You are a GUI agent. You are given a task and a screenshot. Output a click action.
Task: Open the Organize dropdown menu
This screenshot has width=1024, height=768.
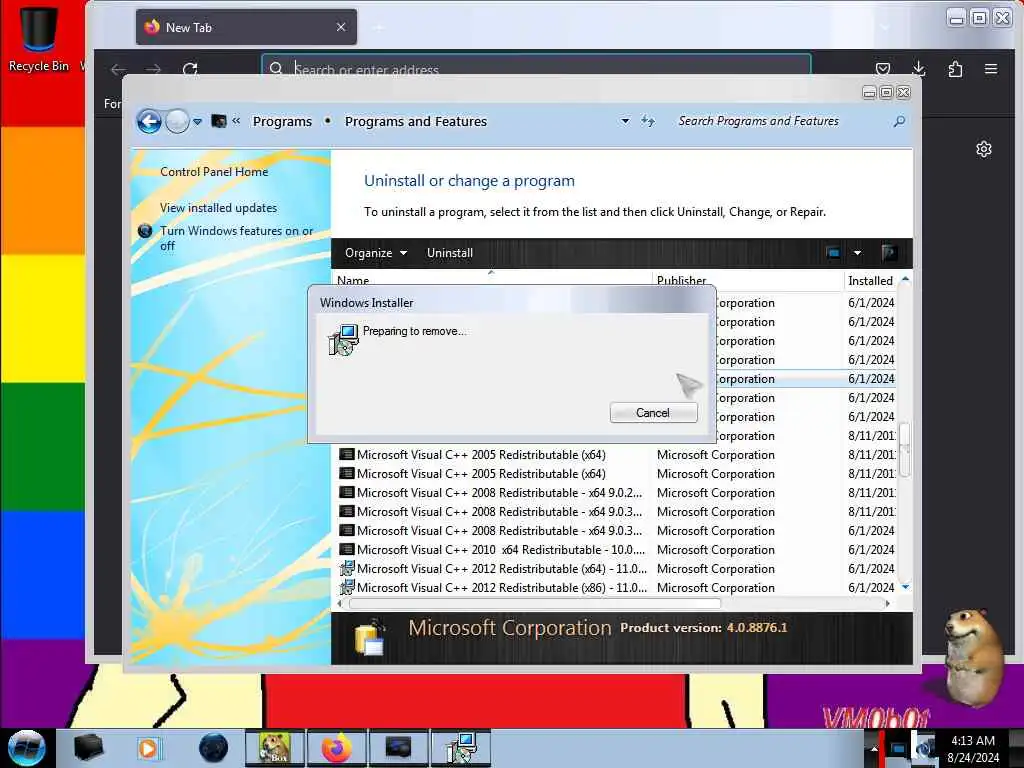pyautogui.click(x=376, y=253)
